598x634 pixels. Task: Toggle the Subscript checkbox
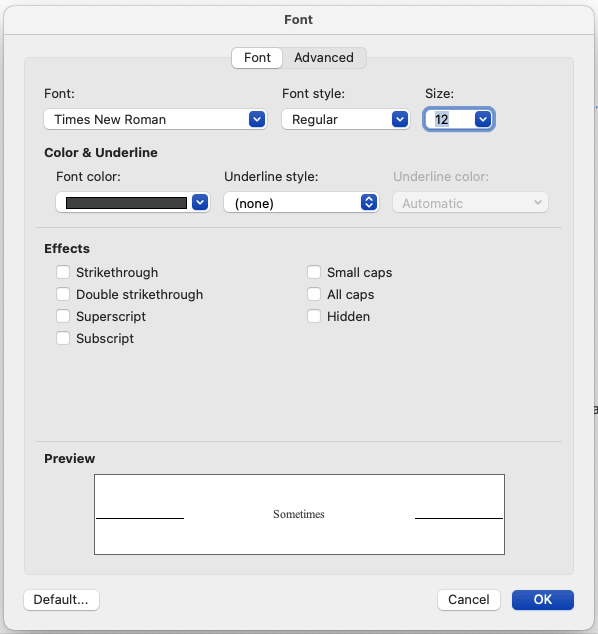point(63,338)
